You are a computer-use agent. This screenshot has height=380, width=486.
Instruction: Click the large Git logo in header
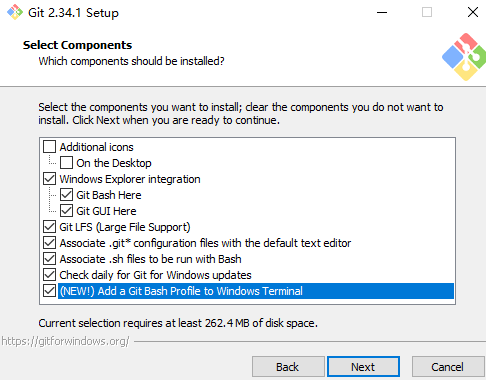pyautogui.click(x=464, y=57)
